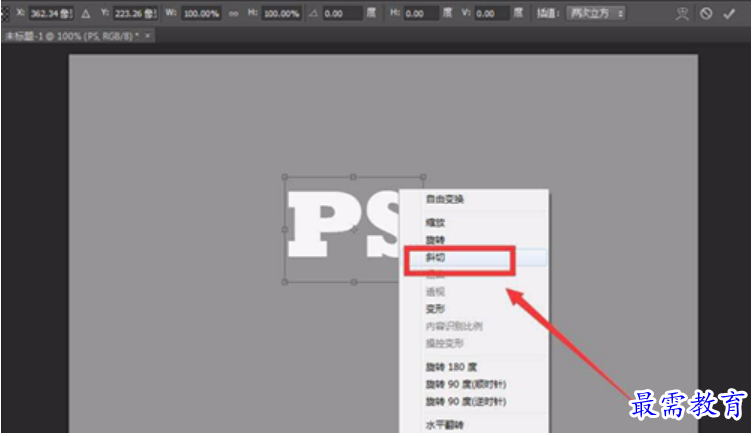Toggle the link icon between W and H
The height and width of the screenshot is (436, 753).
point(233,13)
